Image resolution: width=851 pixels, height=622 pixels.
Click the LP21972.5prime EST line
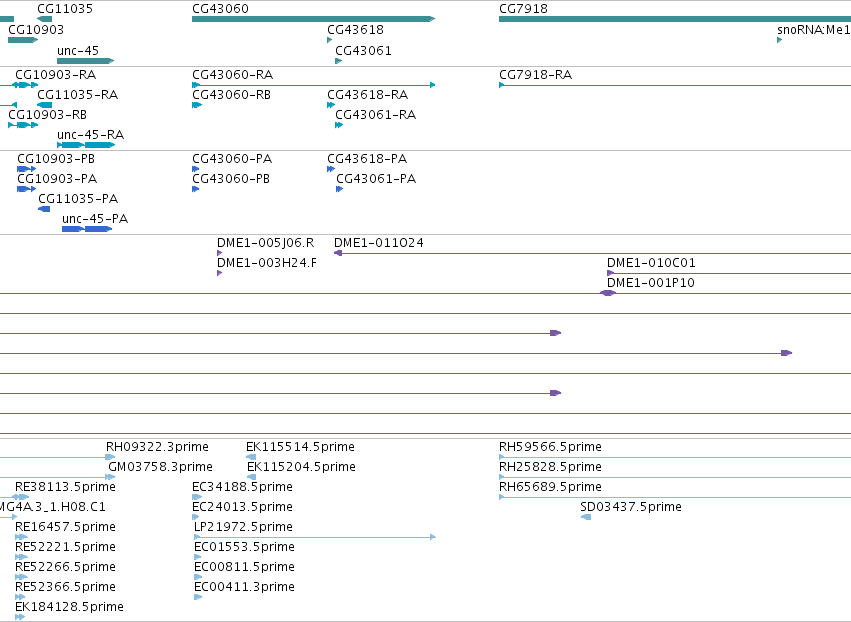[315, 537]
